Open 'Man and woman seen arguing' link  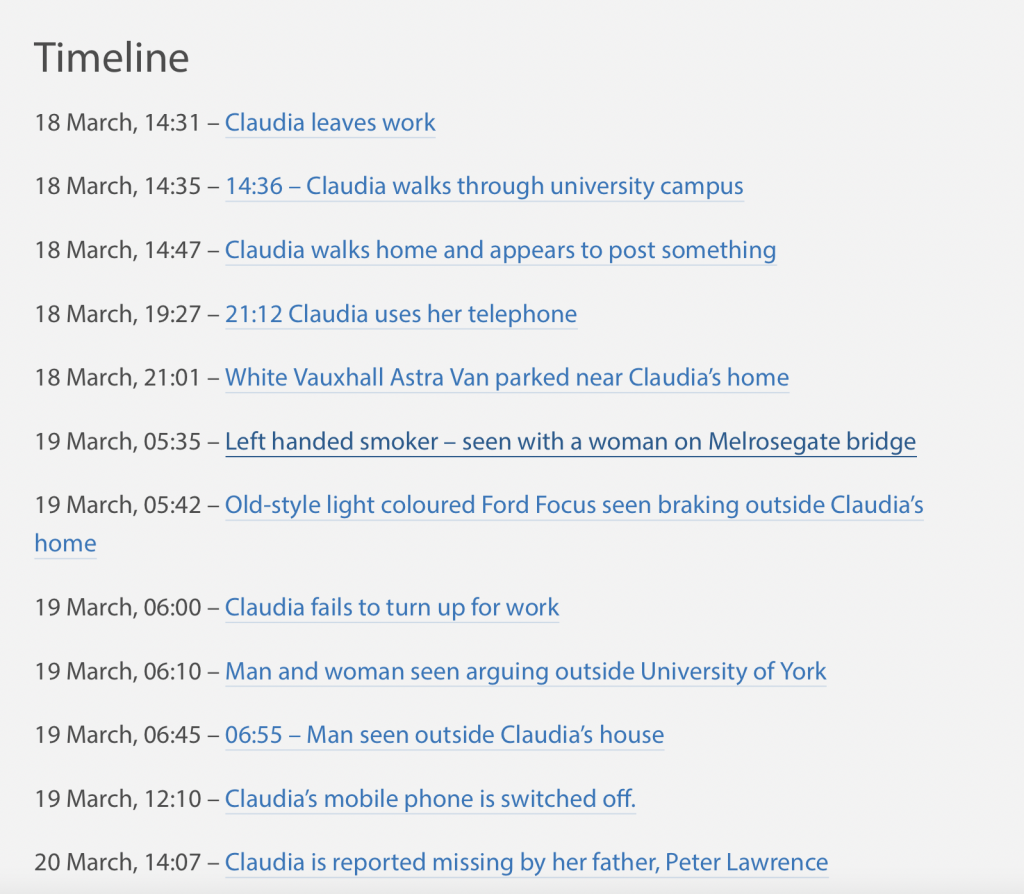tap(526, 672)
